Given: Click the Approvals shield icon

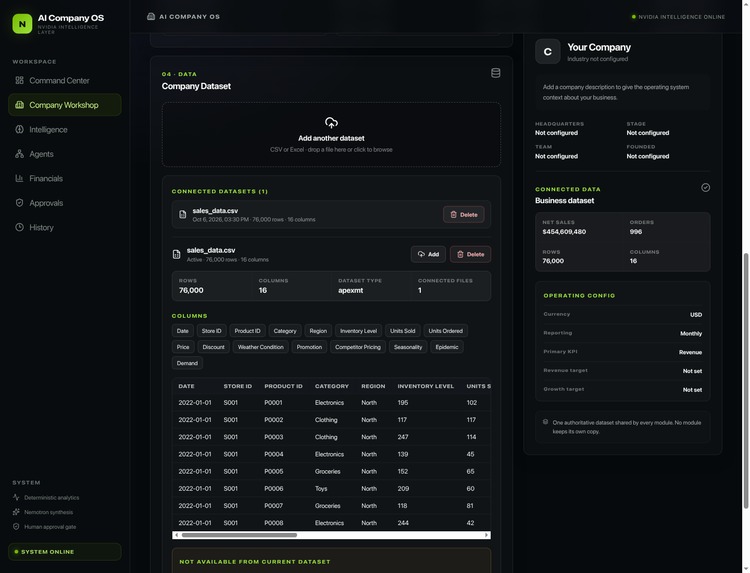Looking at the screenshot, I should click(x=19, y=203).
